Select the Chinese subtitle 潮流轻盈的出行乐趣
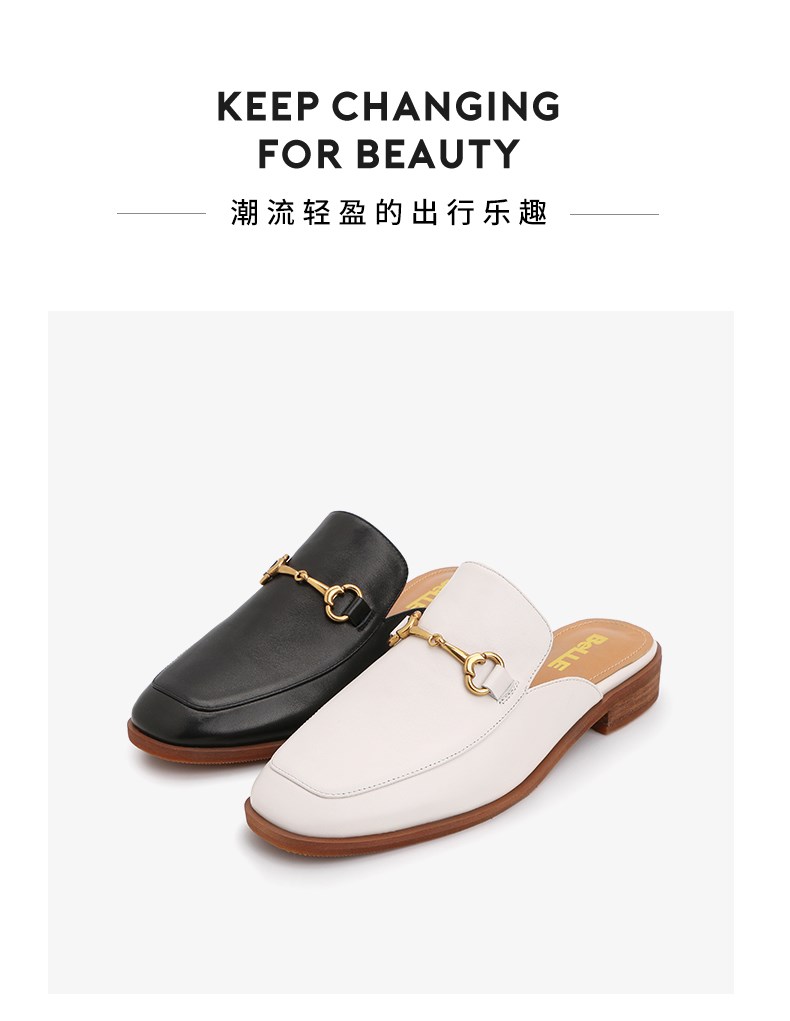Image resolution: width=790 pixels, height=1021 pixels. pos(389,213)
